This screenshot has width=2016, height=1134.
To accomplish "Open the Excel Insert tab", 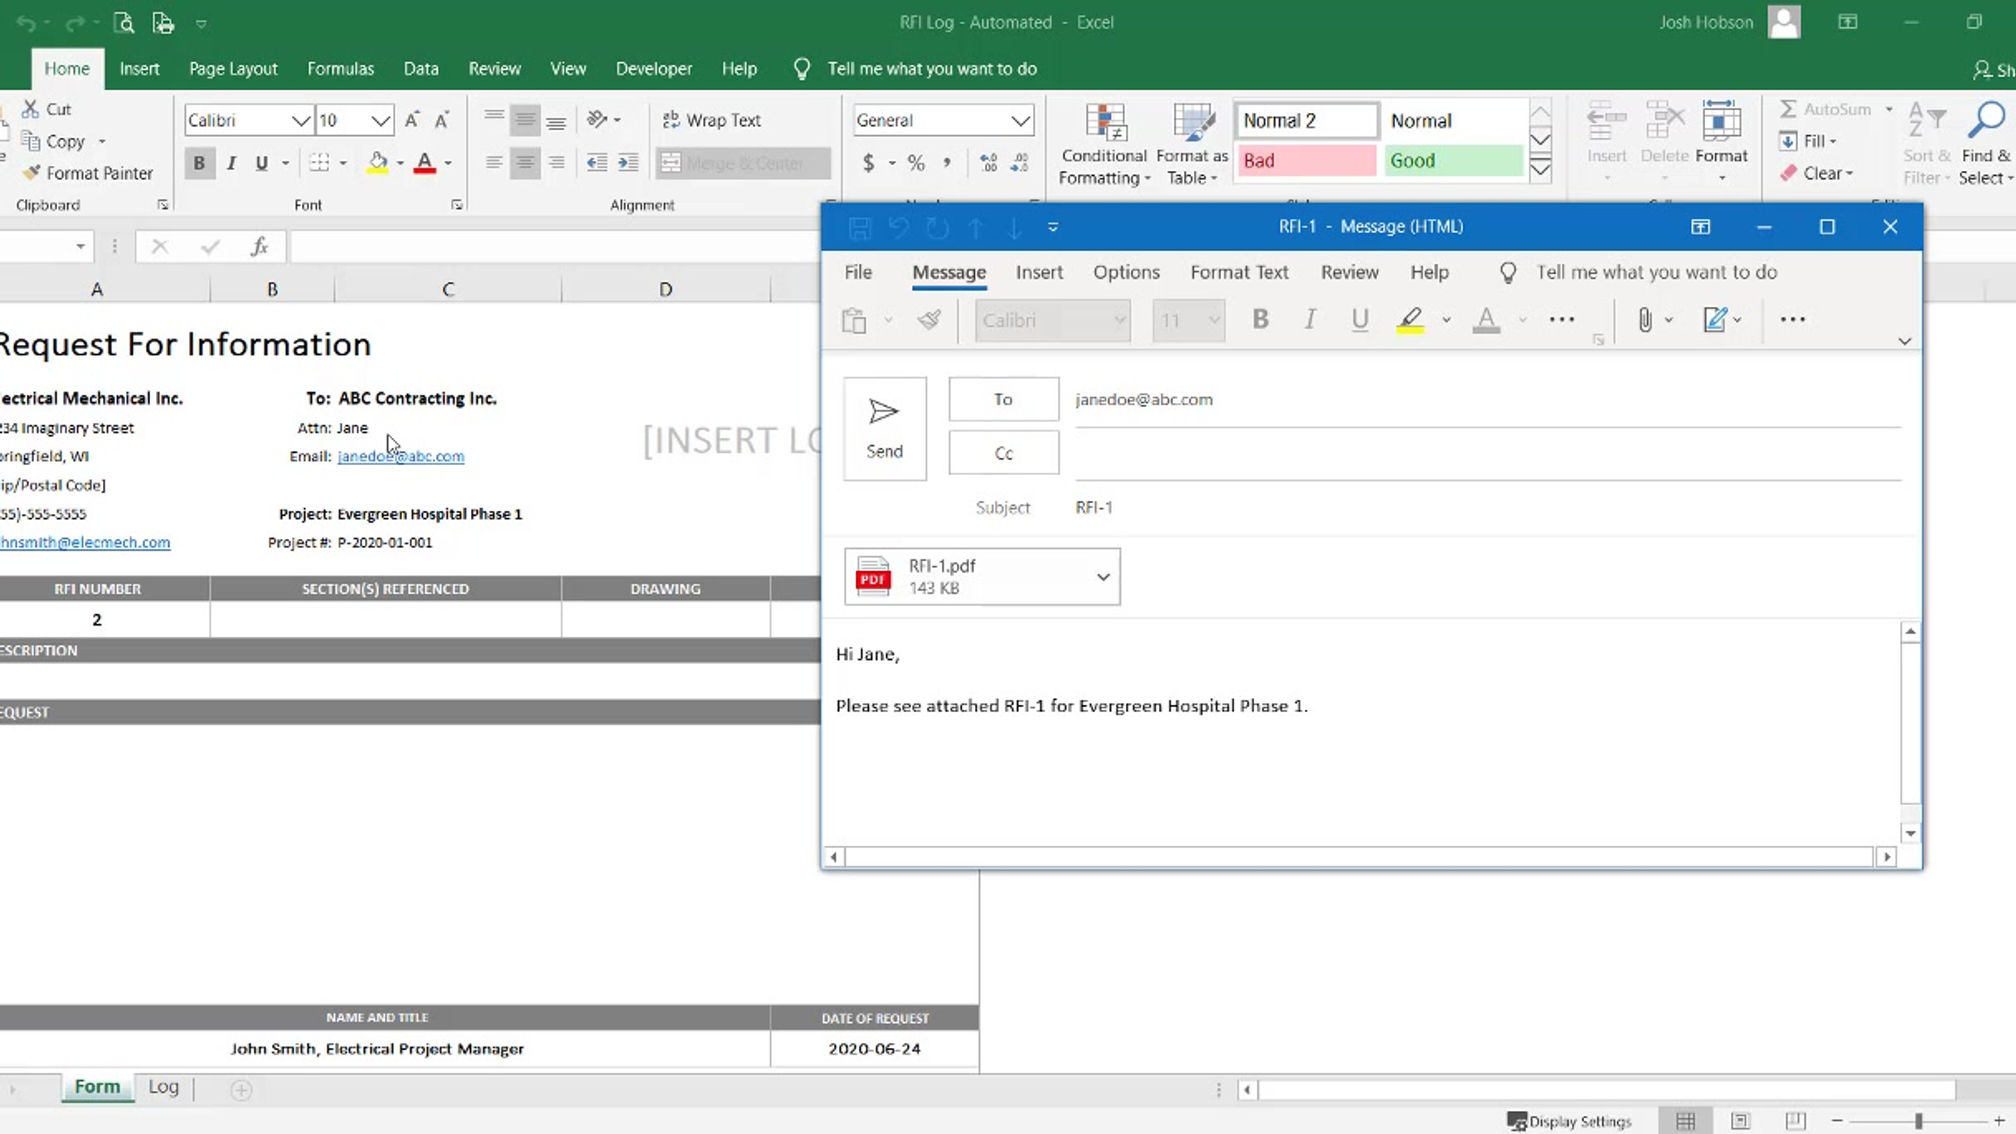I will [139, 69].
